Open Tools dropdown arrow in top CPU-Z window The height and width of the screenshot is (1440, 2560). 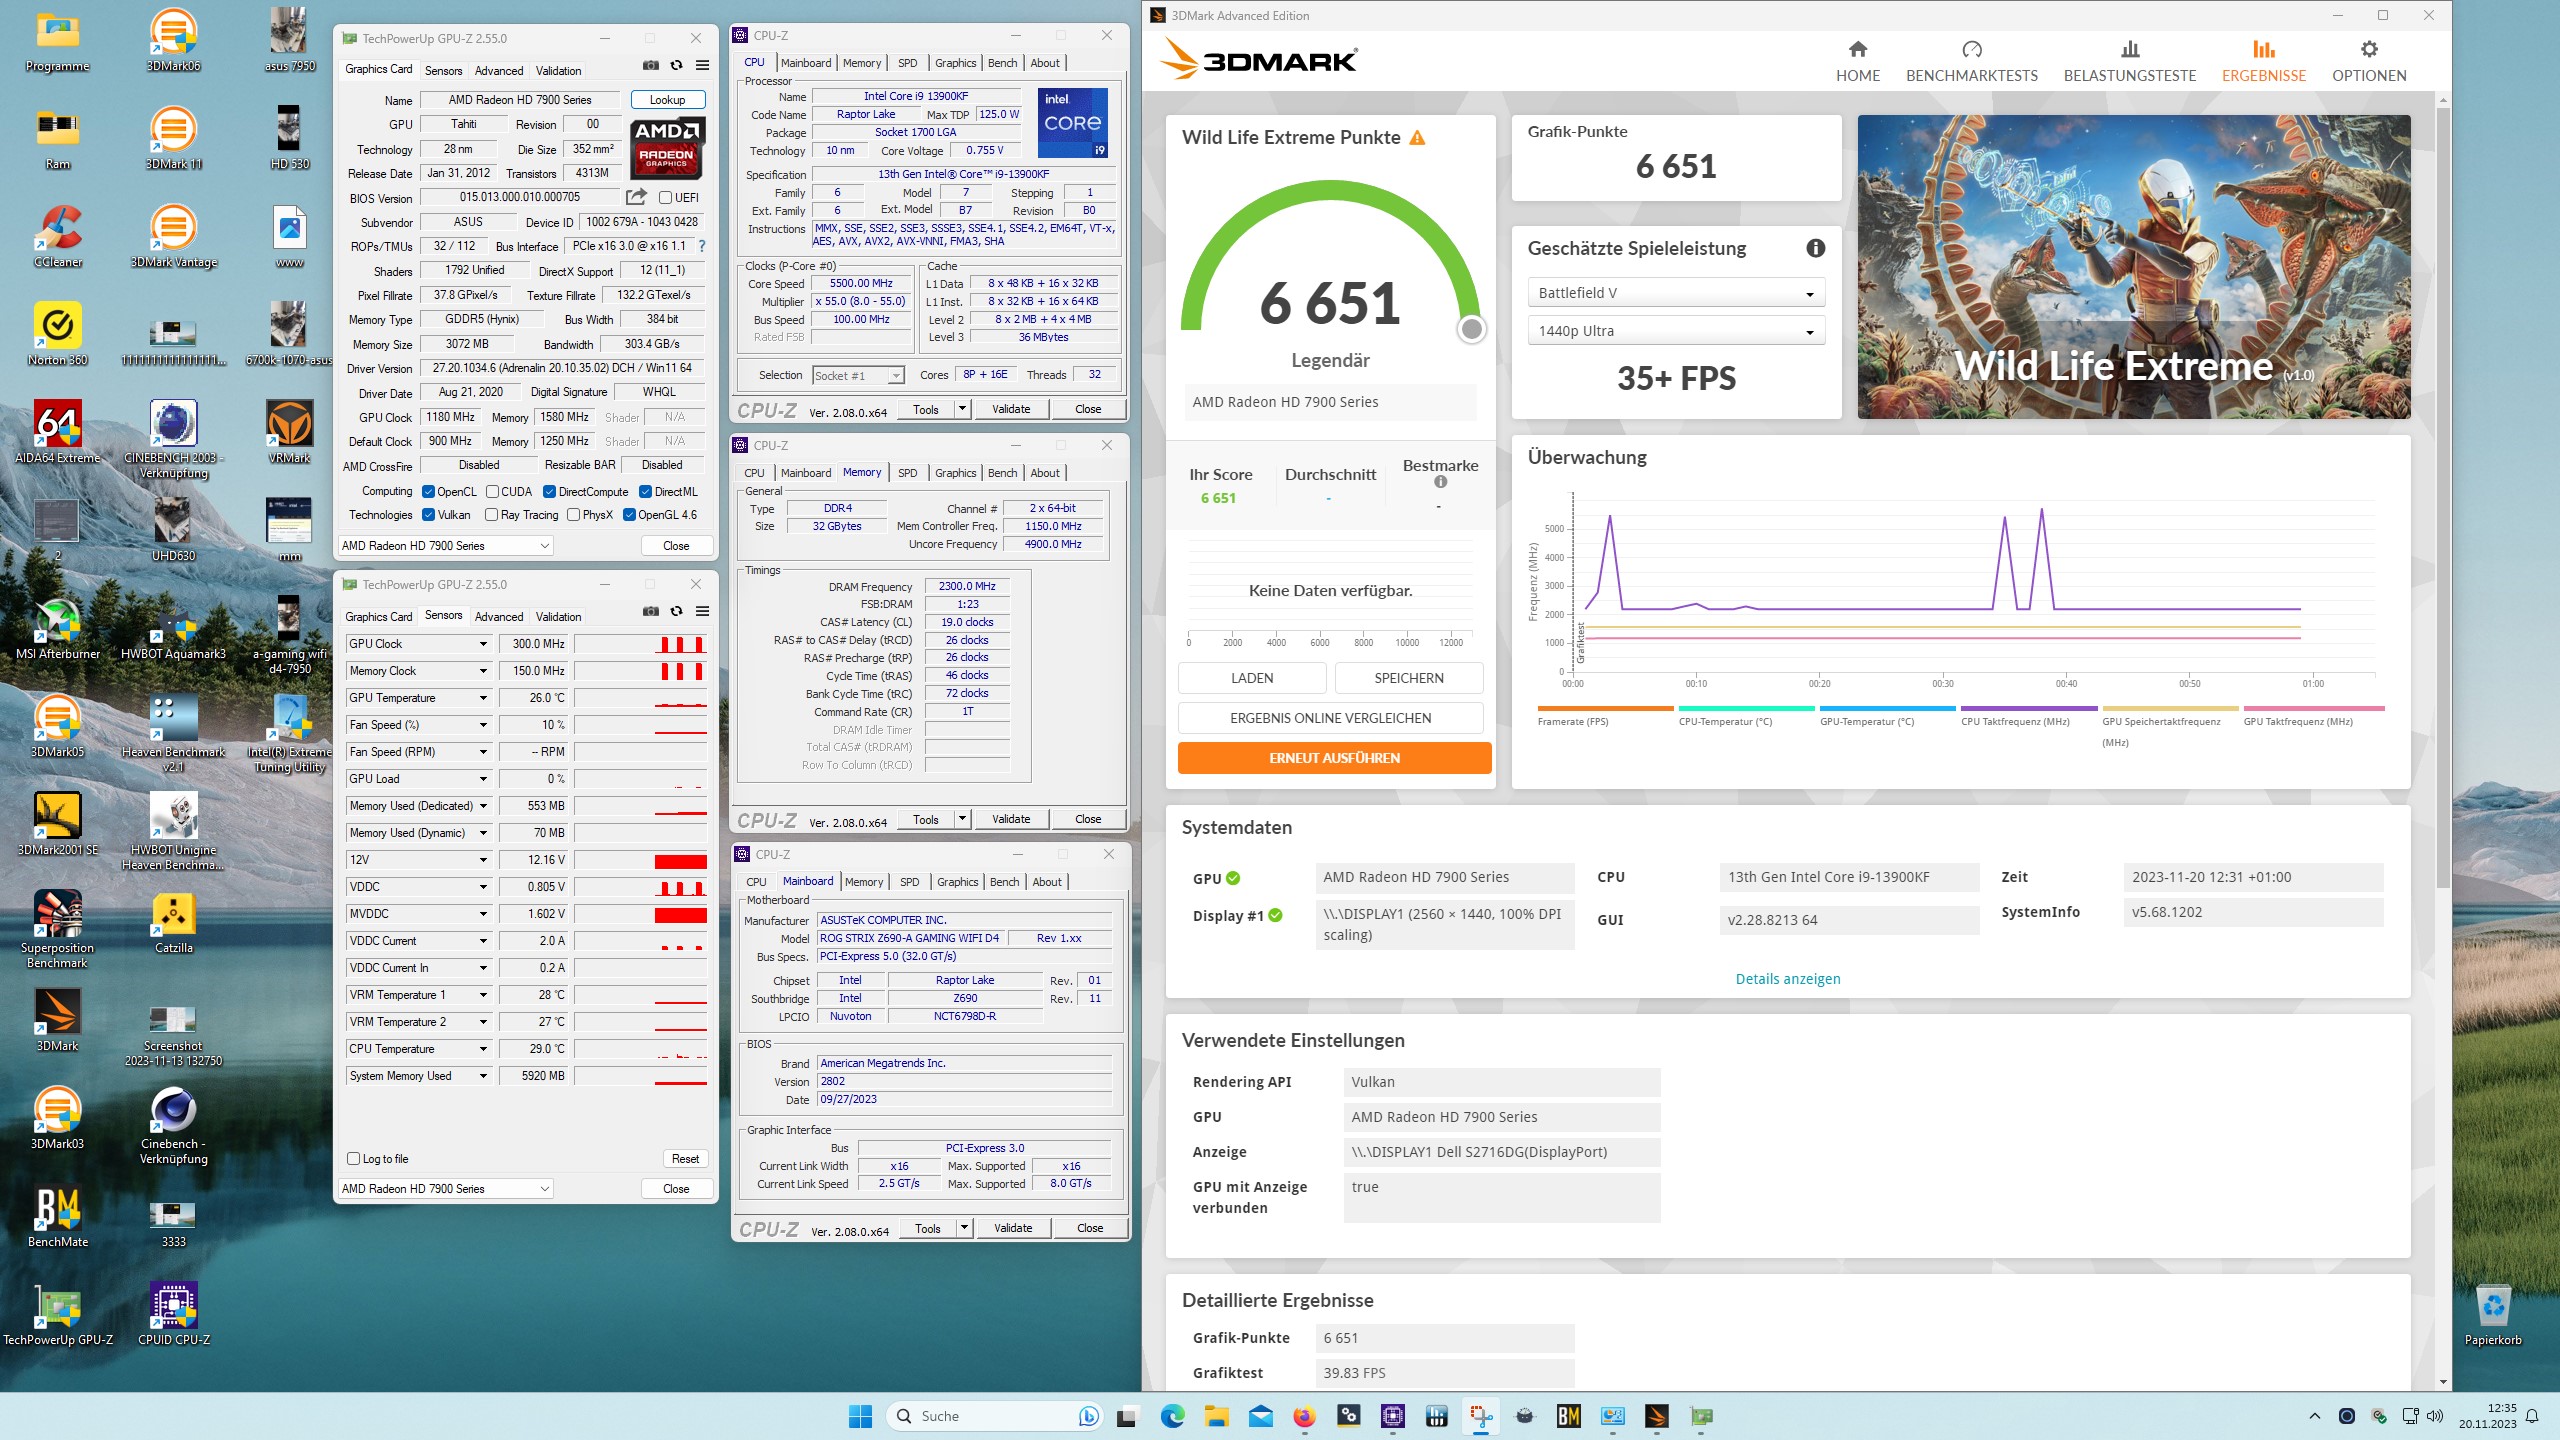pyautogui.click(x=962, y=409)
